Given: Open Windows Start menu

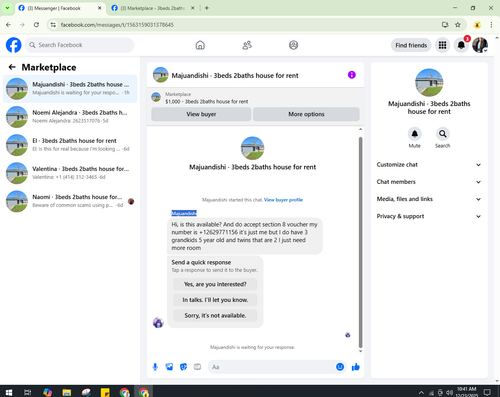Looking at the screenshot, I should tap(9, 392).
